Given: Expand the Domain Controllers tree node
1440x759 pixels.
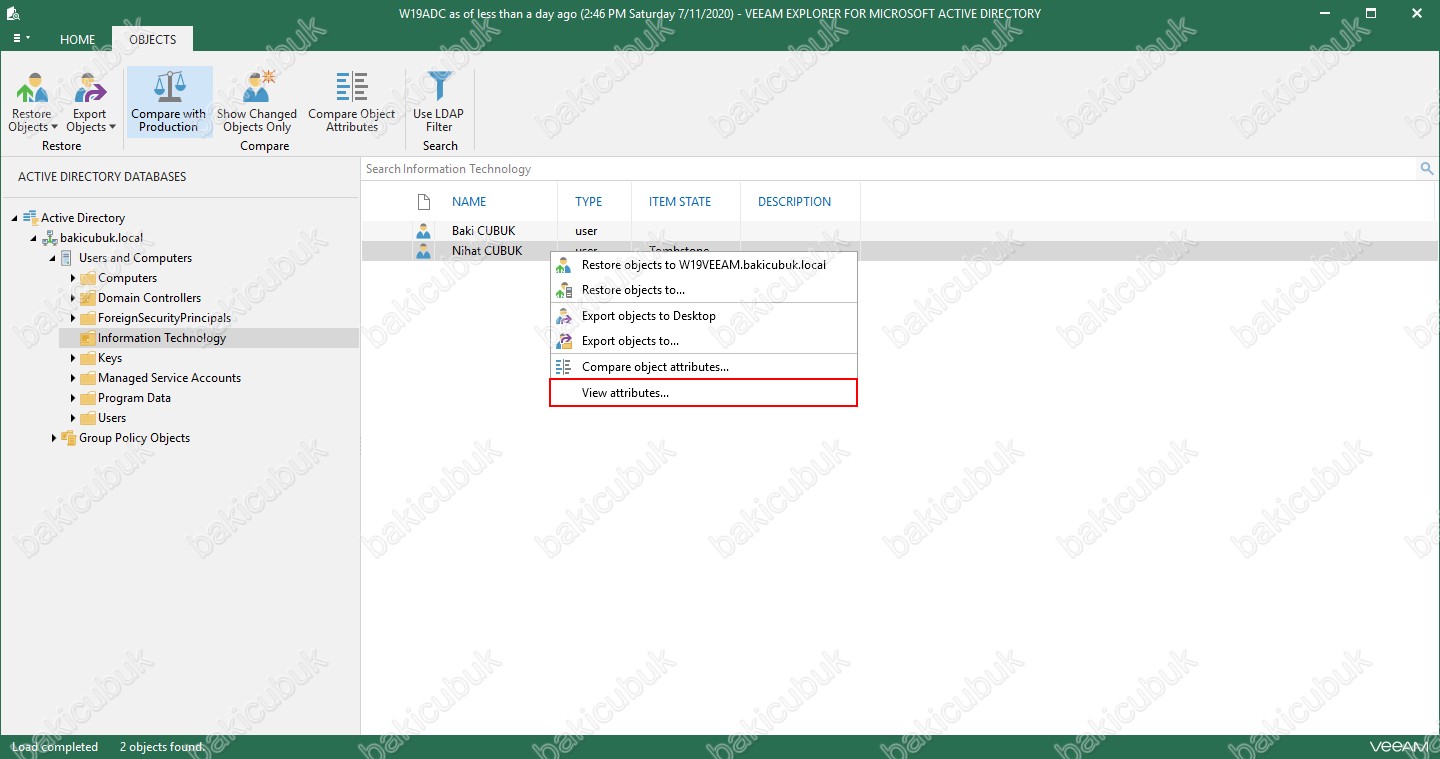Looking at the screenshot, I should click(73, 298).
